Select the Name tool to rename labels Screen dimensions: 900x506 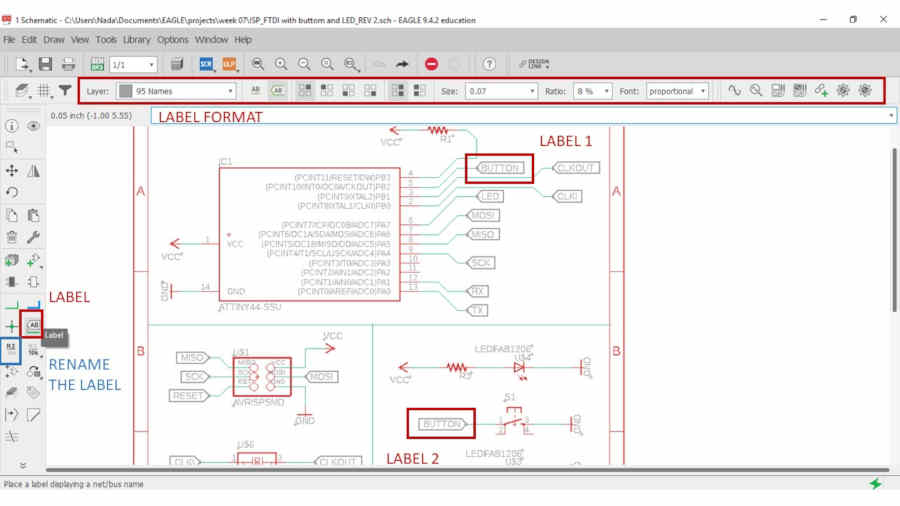pyautogui.click(x=11, y=349)
